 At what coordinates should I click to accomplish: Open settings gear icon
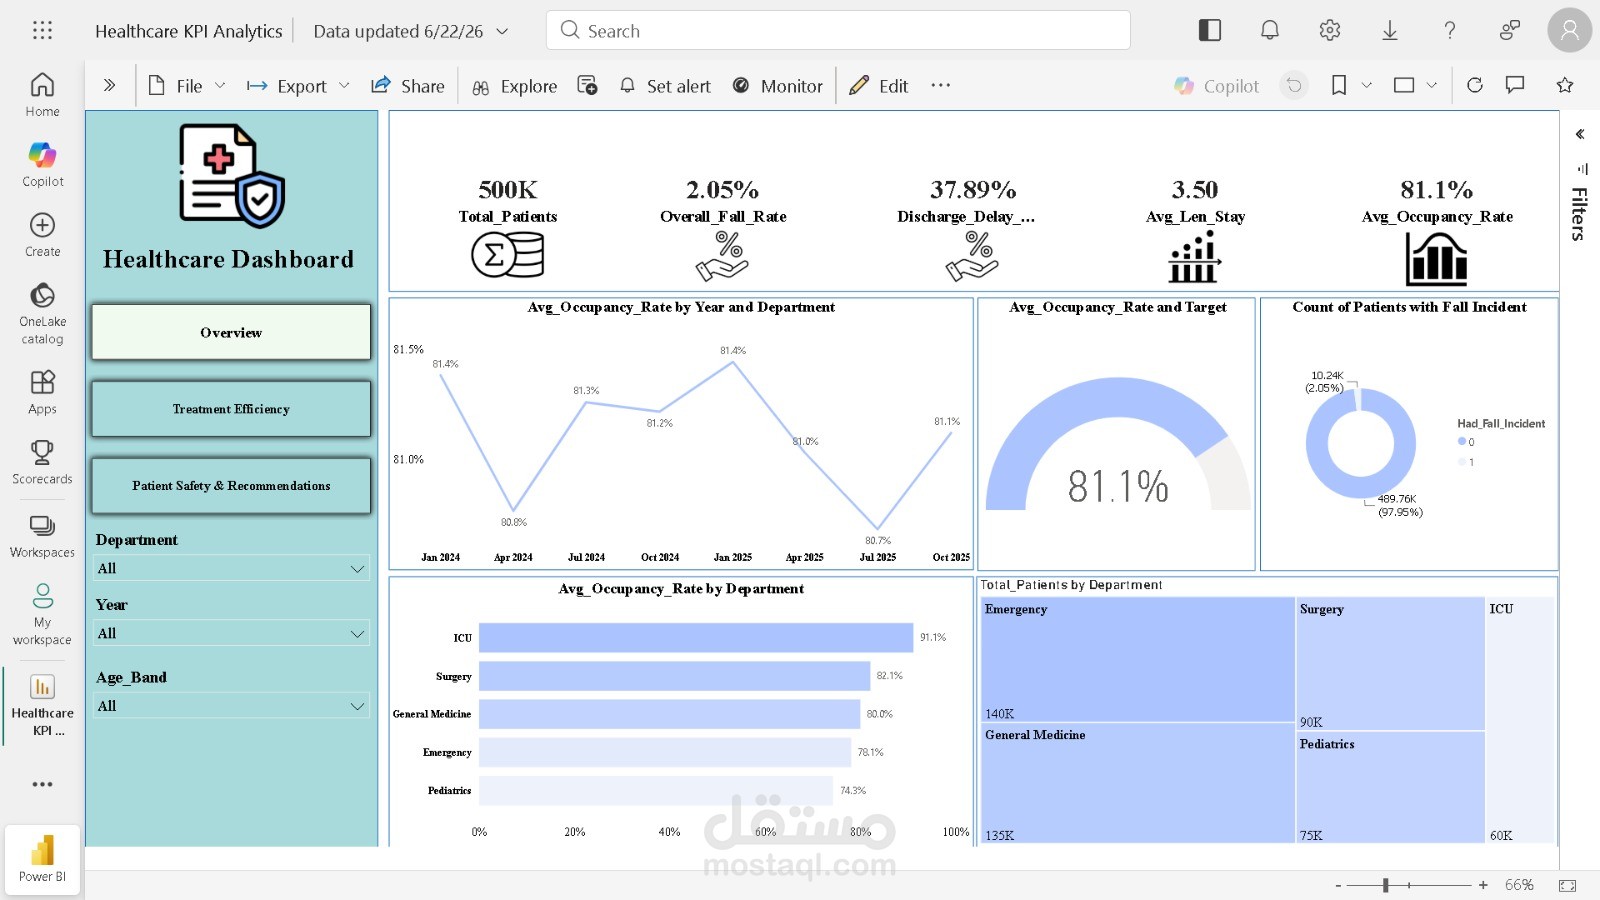coord(1330,30)
